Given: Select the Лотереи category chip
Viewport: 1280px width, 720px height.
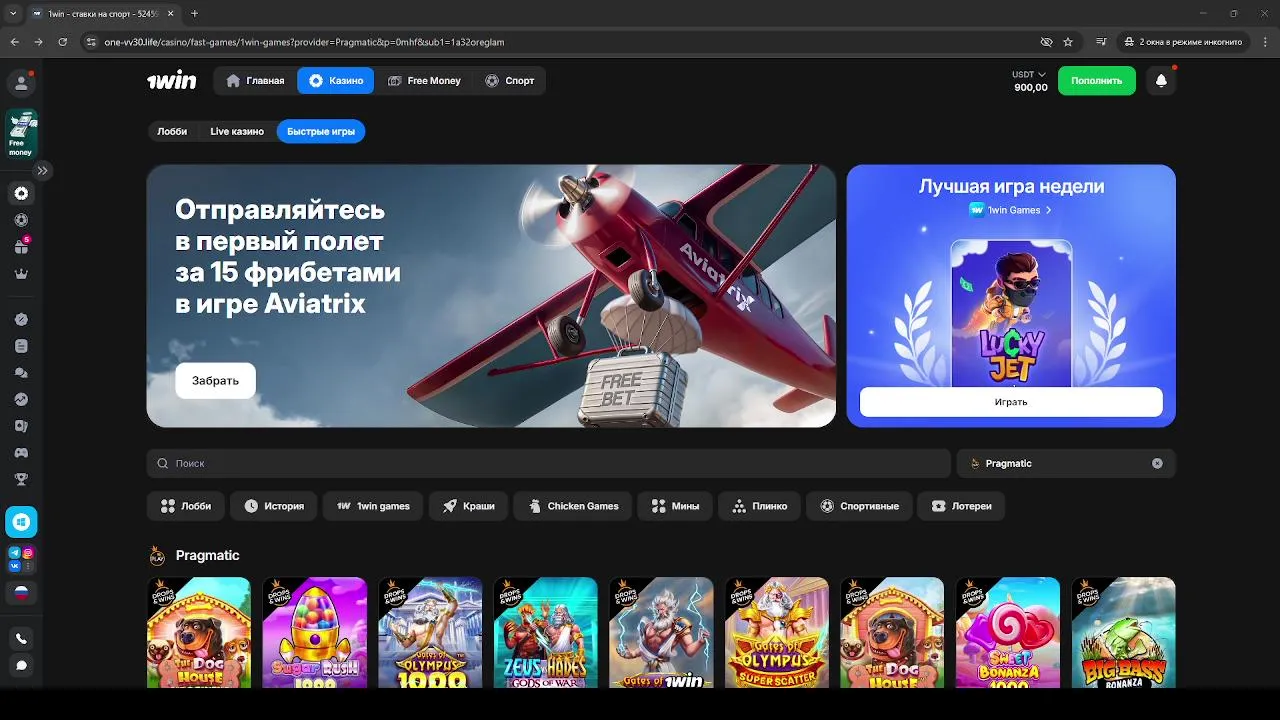Looking at the screenshot, I should coord(961,506).
